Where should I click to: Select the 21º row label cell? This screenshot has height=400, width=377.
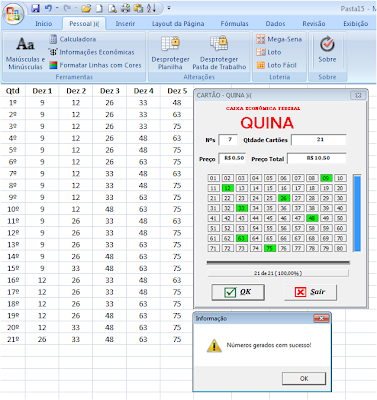(x=13, y=339)
